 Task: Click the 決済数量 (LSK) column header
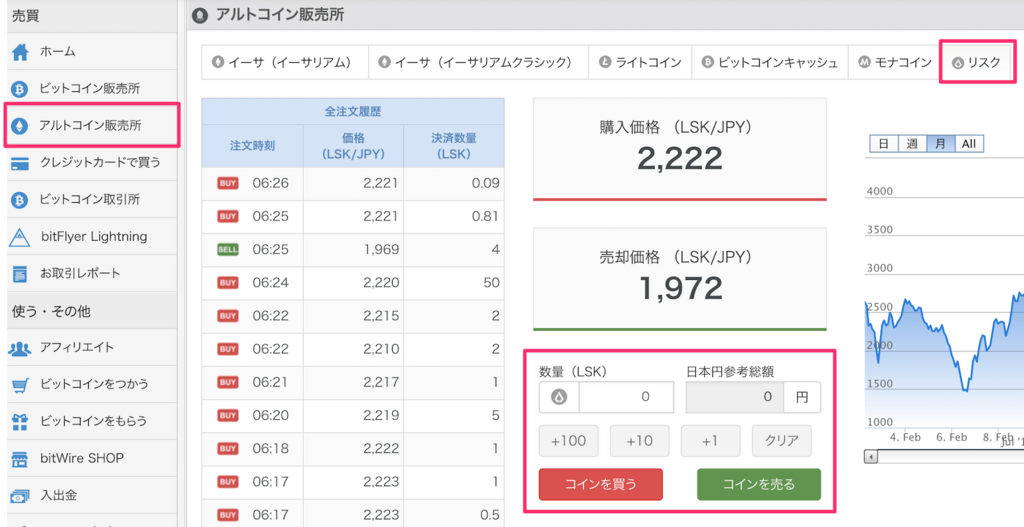pos(454,146)
